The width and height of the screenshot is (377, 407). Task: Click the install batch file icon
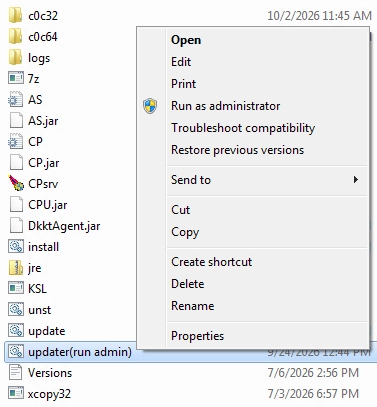(16, 247)
